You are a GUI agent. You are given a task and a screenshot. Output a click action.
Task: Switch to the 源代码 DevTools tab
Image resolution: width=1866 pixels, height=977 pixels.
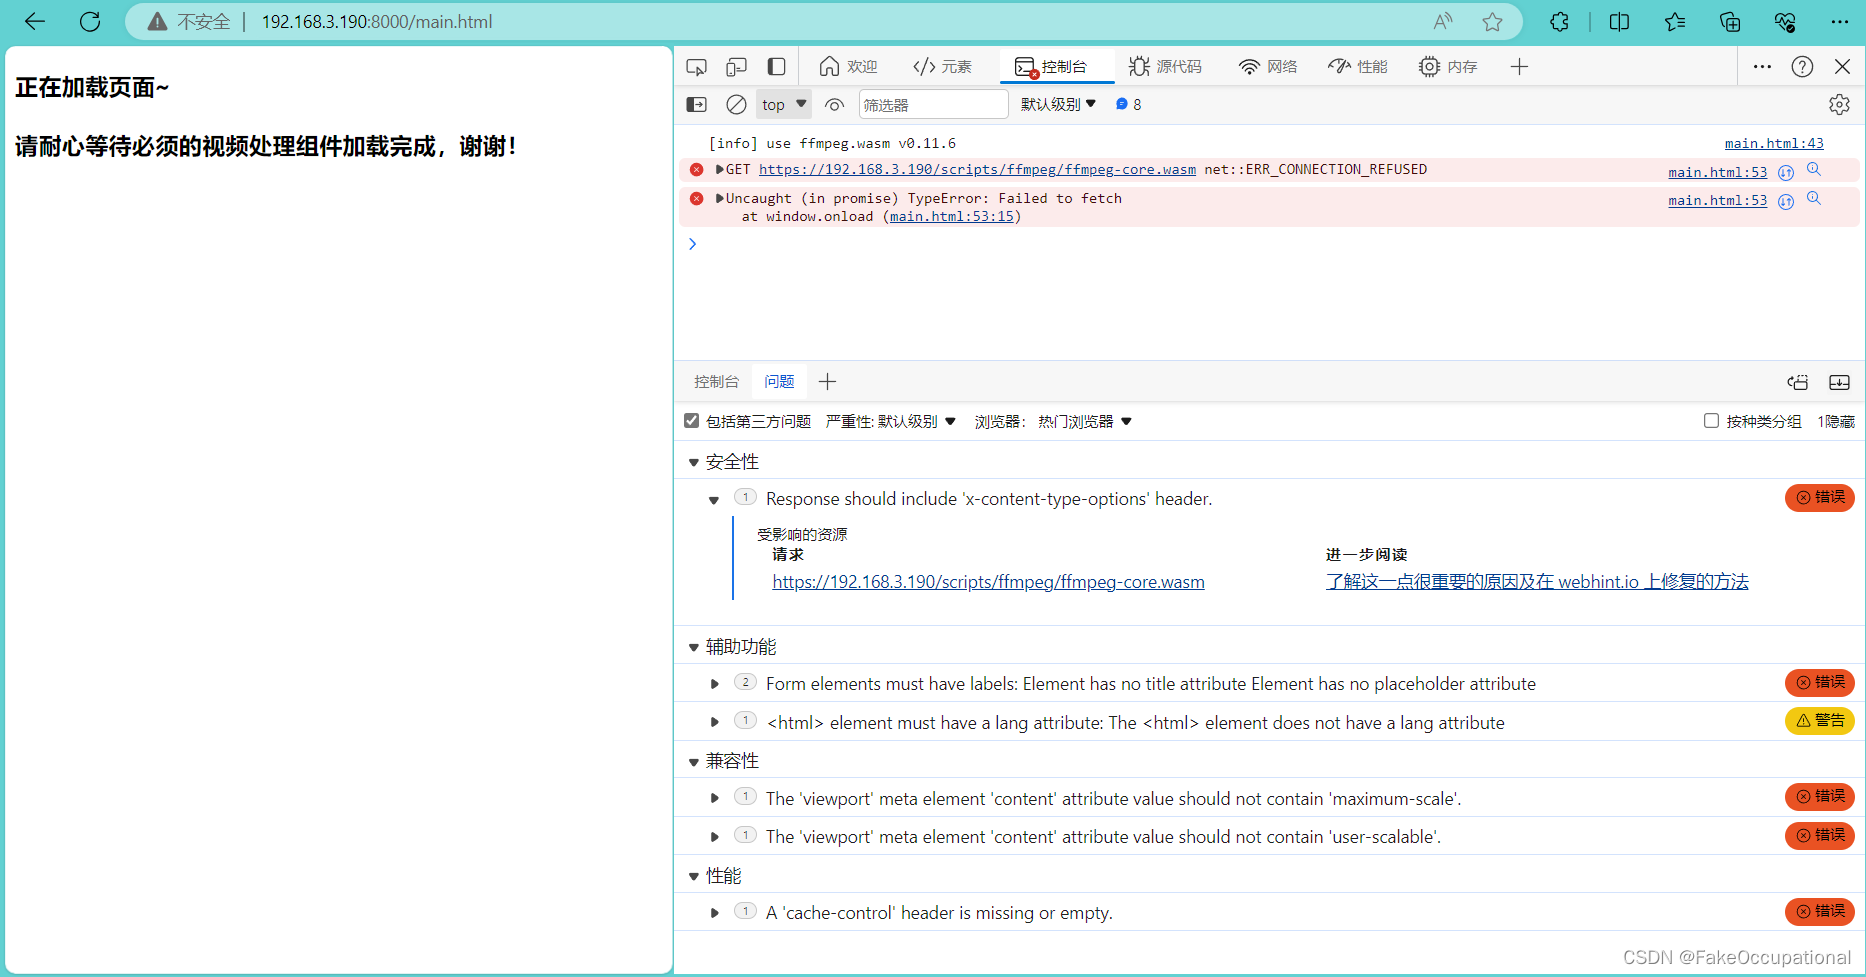(1165, 67)
